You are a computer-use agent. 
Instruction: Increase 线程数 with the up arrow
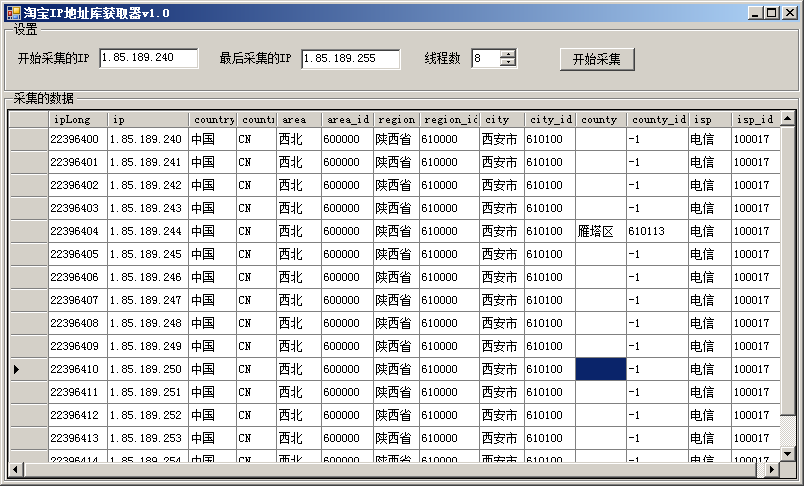pos(508,54)
